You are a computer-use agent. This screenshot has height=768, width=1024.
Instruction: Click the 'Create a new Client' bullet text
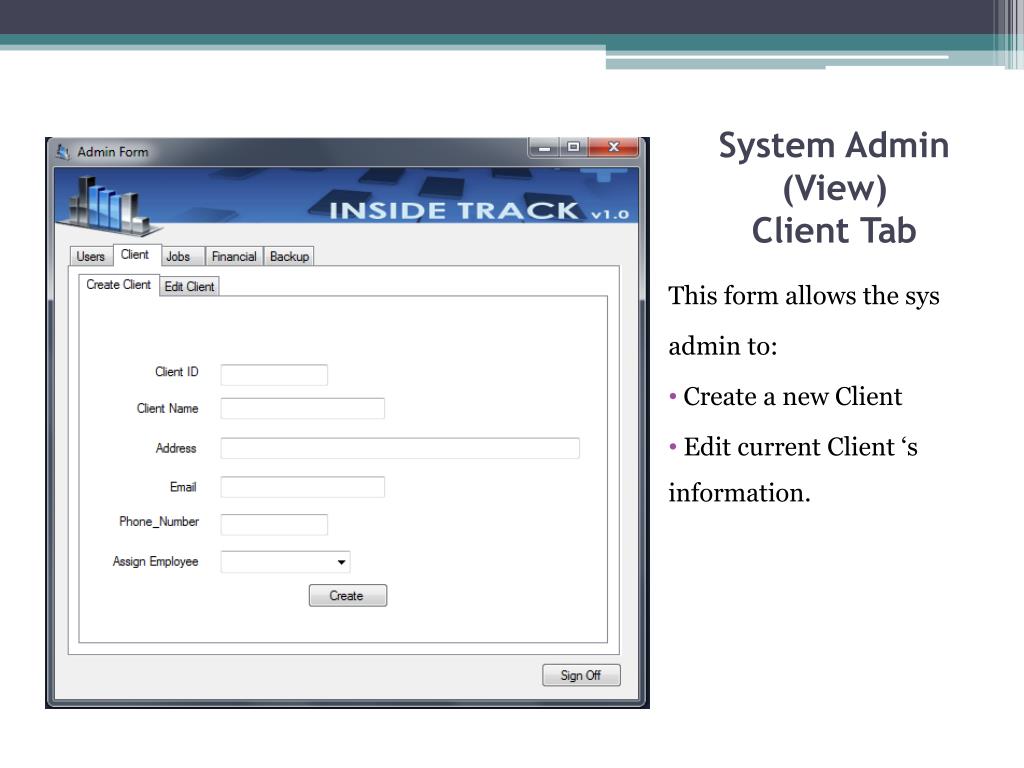tap(792, 396)
